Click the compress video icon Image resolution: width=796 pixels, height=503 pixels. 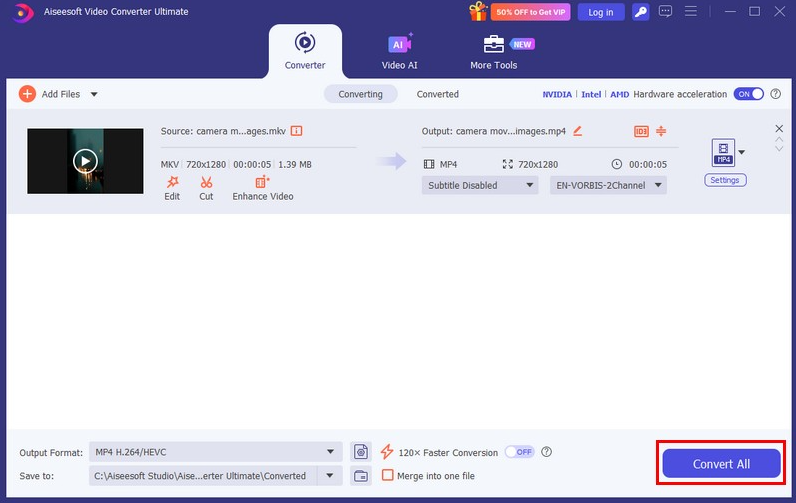click(661, 131)
